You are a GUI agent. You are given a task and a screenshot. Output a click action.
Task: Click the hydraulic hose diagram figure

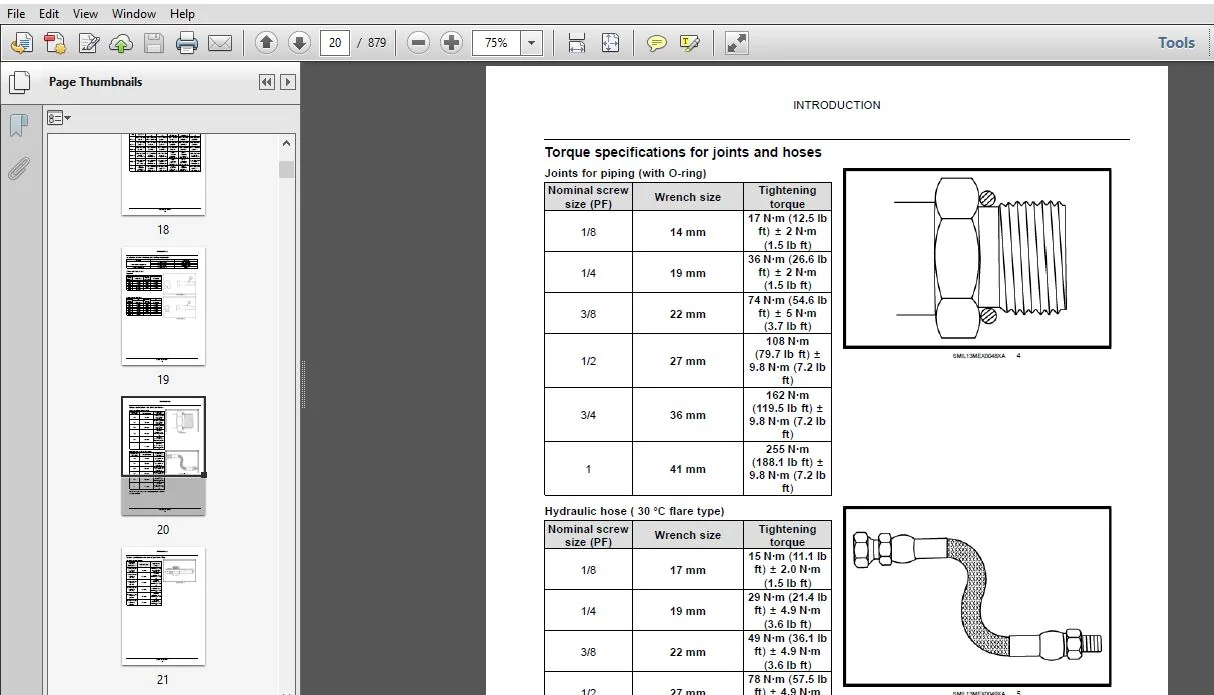977,596
